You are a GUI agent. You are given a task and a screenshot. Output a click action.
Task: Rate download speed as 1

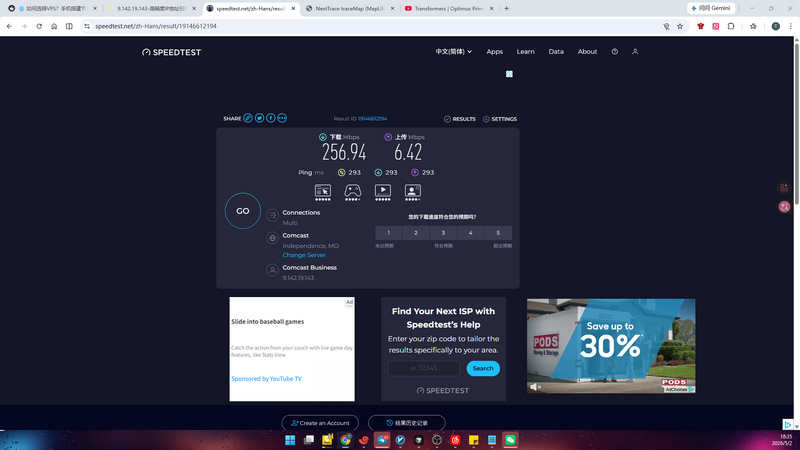click(388, 233)
